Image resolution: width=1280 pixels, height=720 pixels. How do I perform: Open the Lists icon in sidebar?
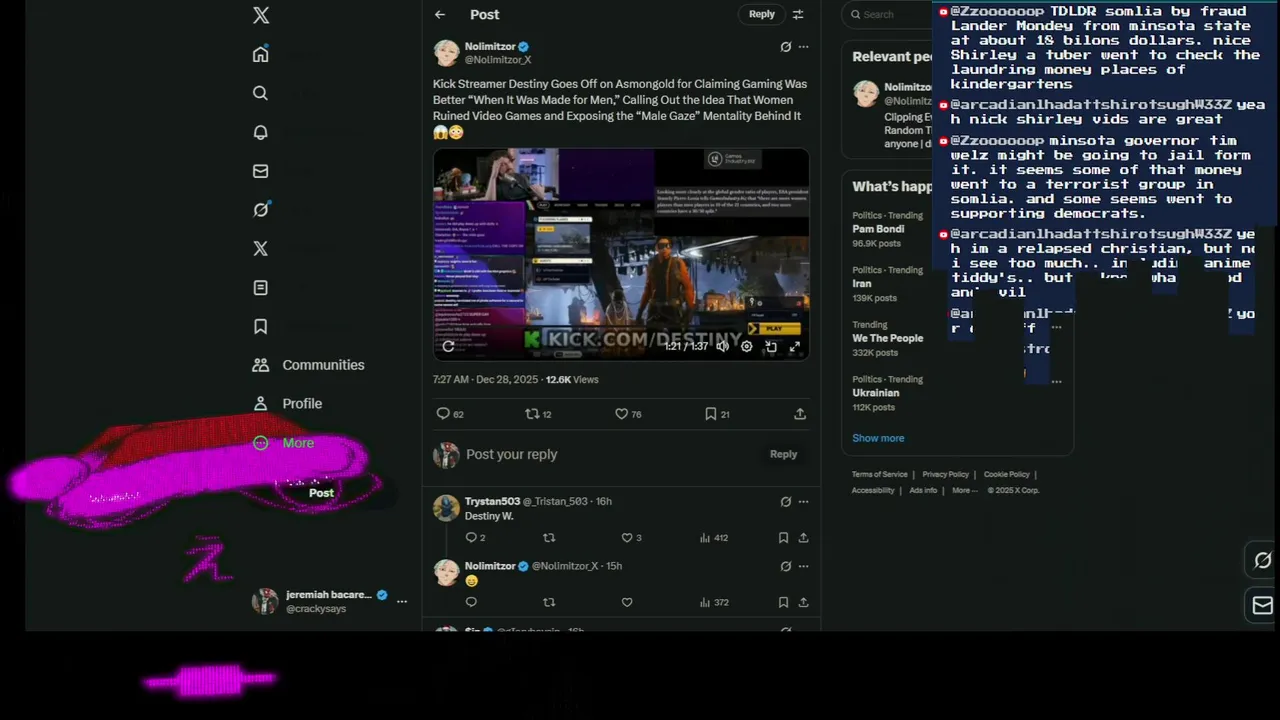pyautogui.click(x=261, y=287)
